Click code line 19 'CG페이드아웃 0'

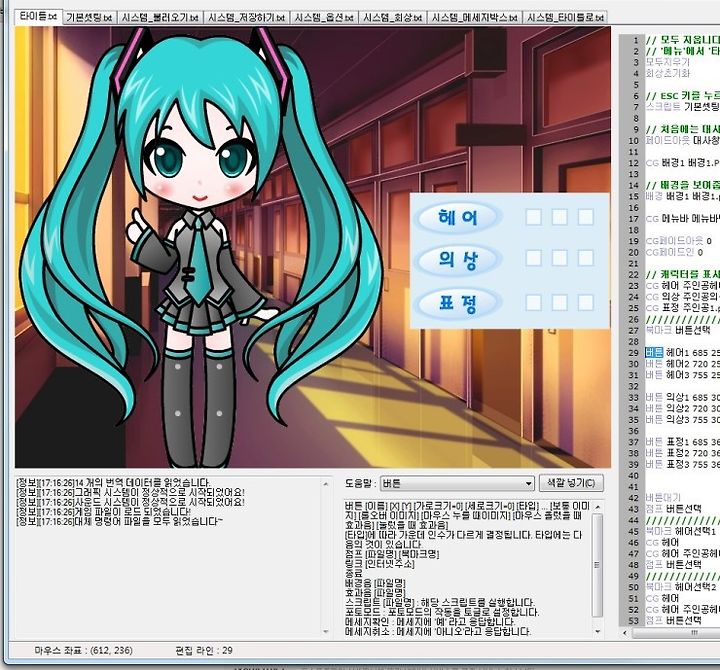coord(679,241)
